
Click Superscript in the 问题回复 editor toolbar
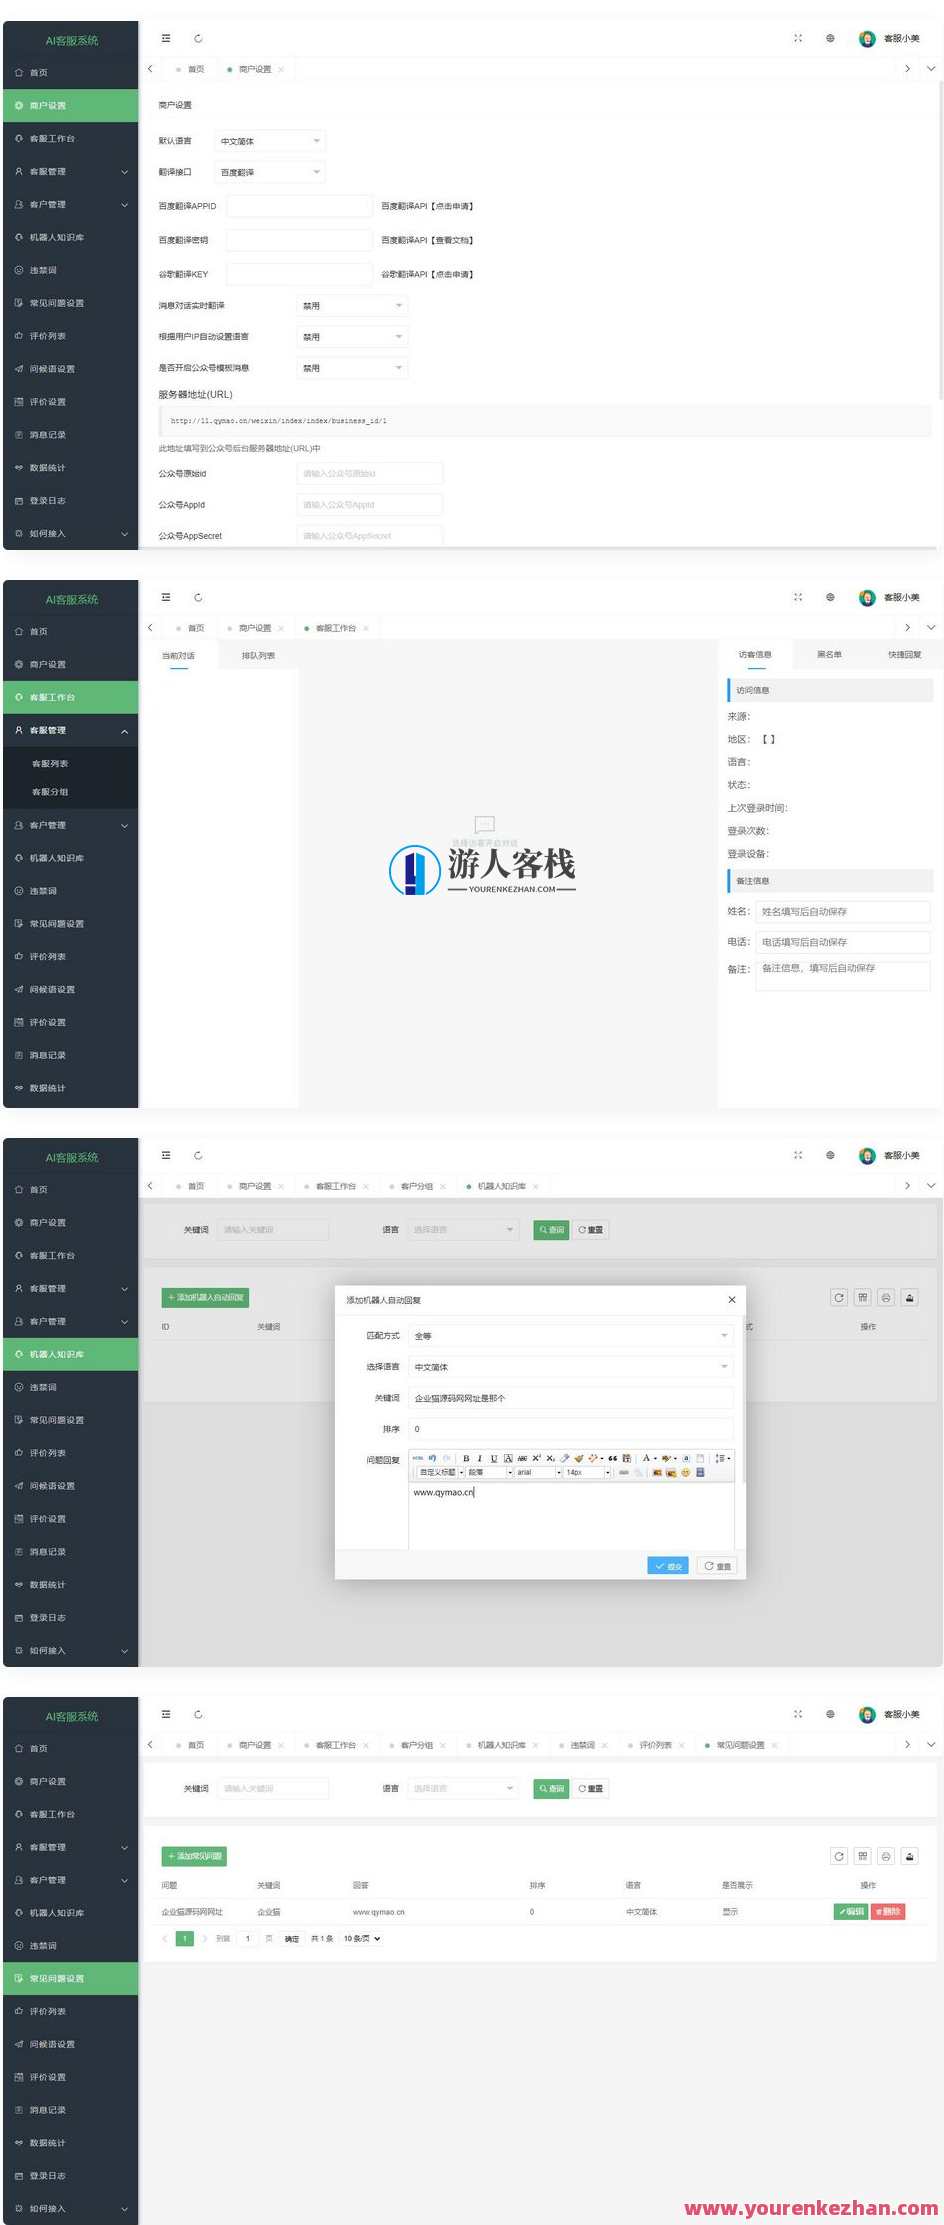click(x=536, y=1458)
